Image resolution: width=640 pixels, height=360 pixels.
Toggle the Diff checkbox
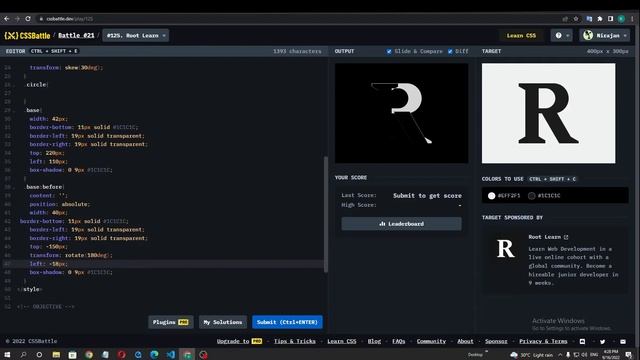(x=450, y=51)
